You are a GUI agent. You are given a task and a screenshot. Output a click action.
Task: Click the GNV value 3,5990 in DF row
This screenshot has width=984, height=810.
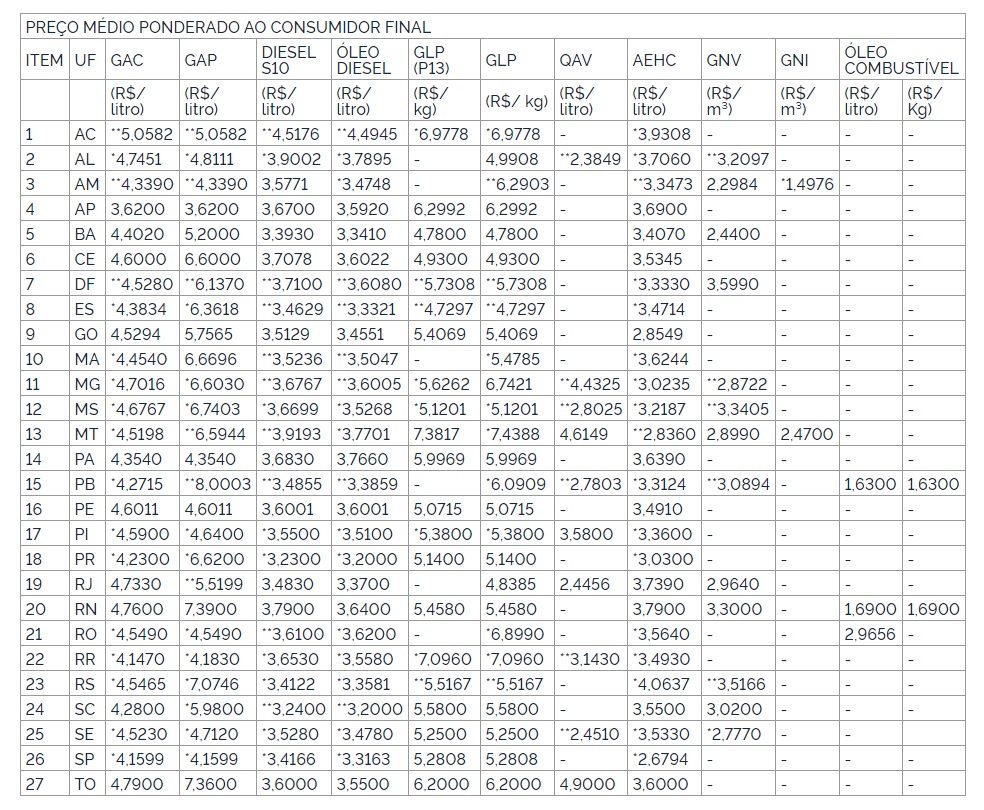pyautogui.click(x=733, y=284)
